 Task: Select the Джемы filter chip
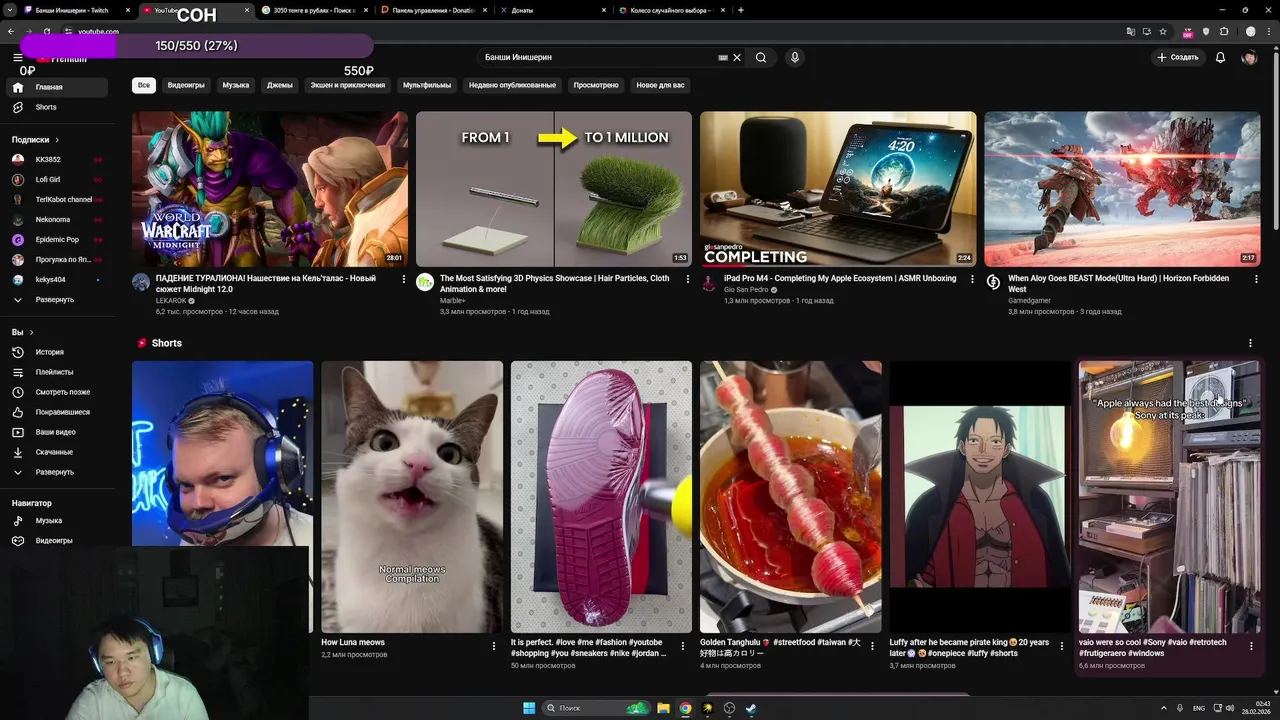tap(280, 85)
